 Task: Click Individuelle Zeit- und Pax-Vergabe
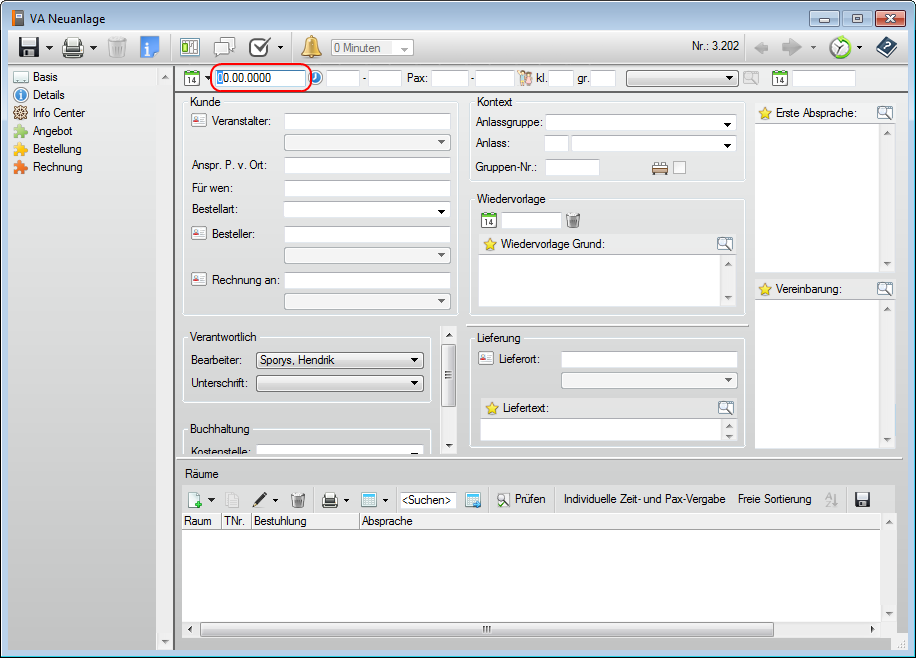point(644,499)
